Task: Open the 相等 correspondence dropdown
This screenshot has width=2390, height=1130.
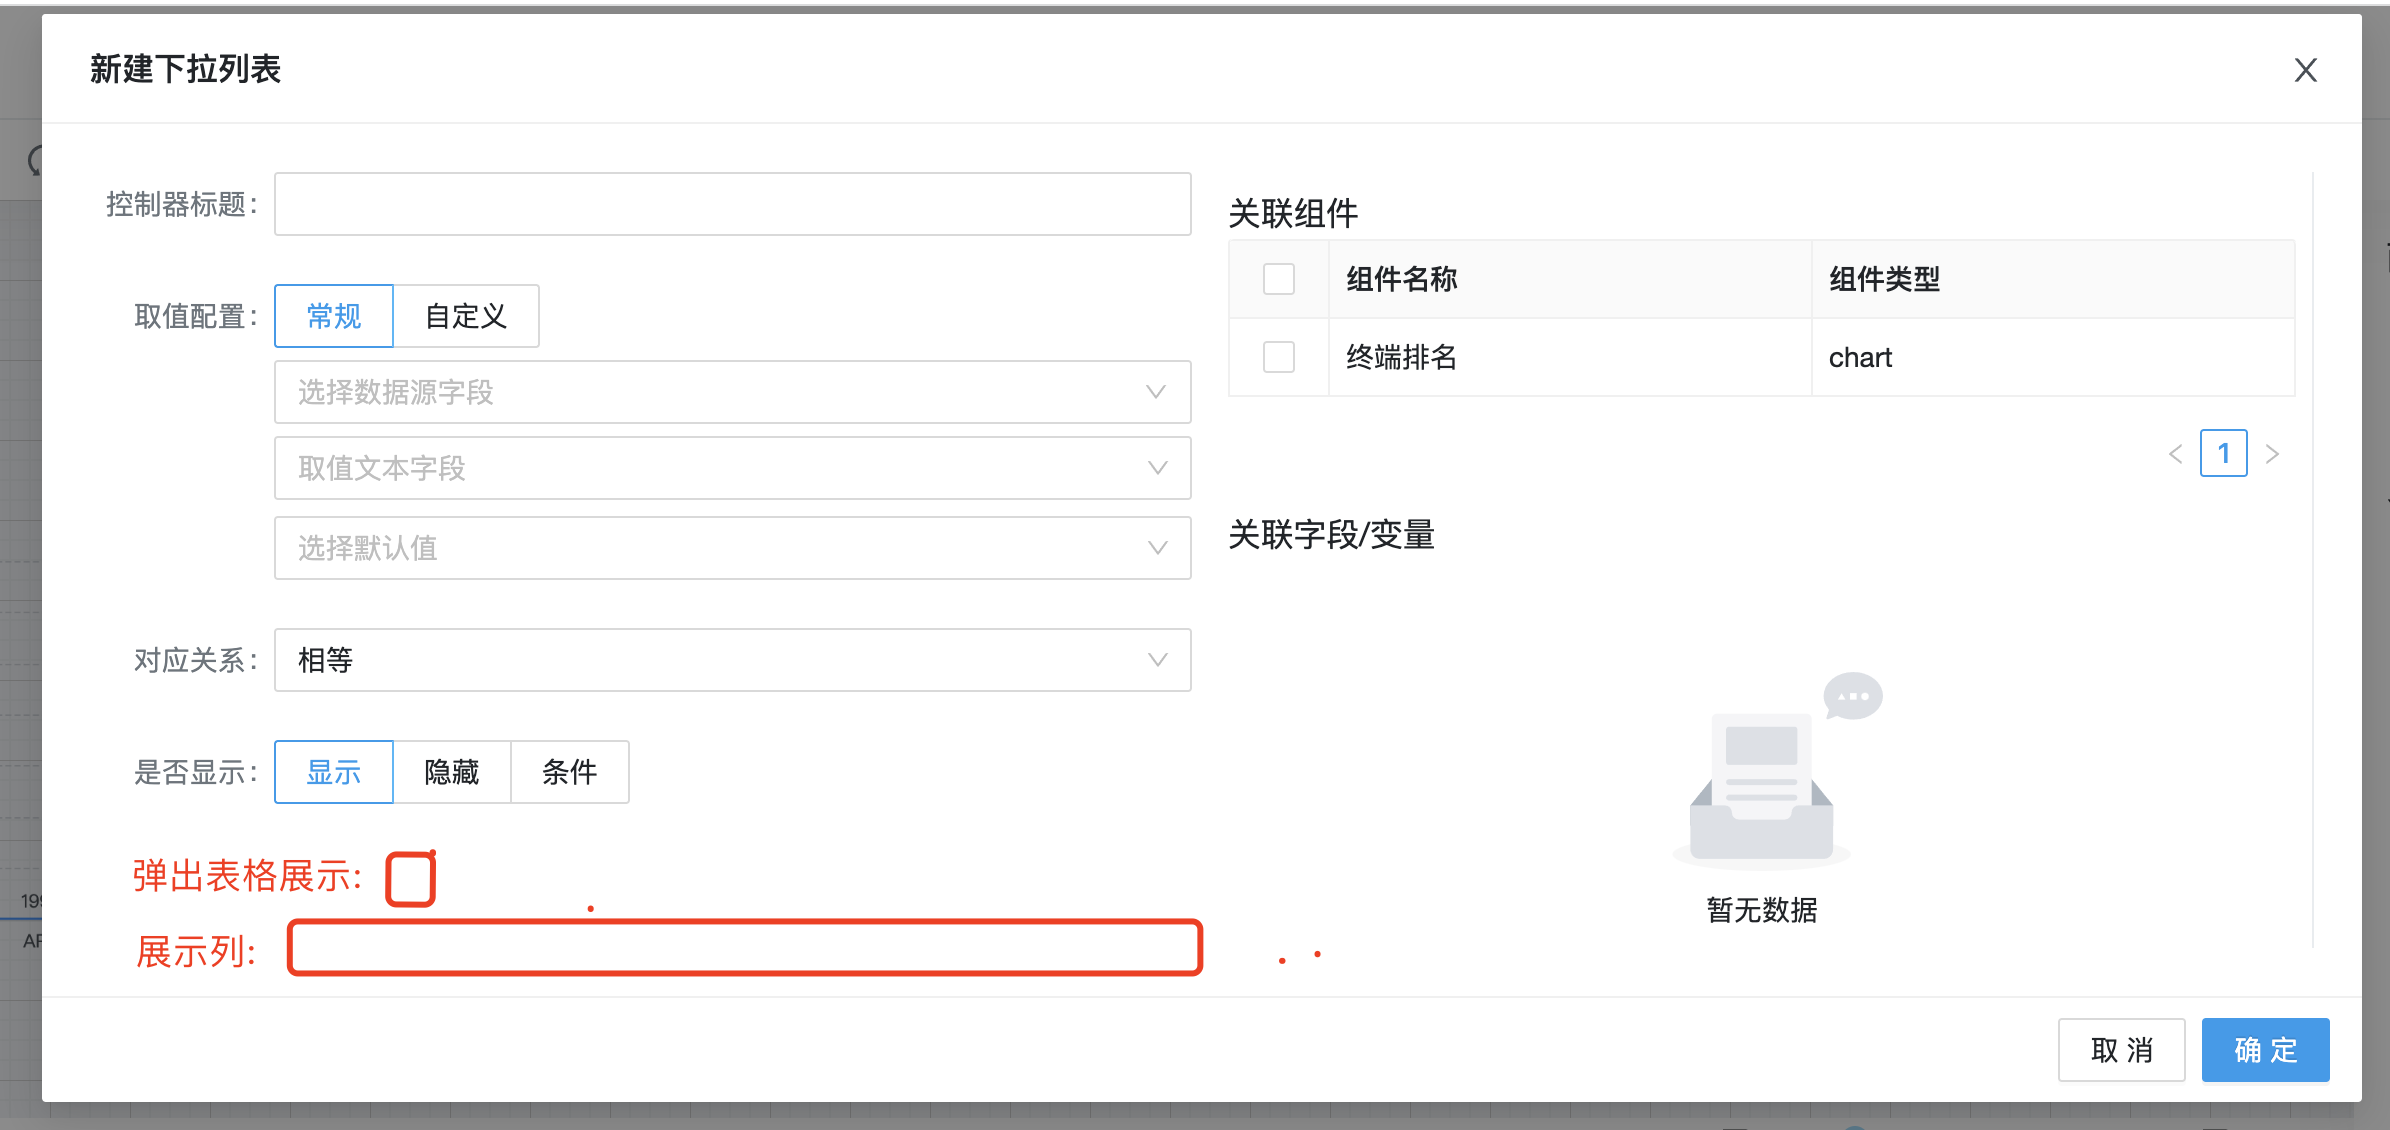Action: click(x=730, y=660)
